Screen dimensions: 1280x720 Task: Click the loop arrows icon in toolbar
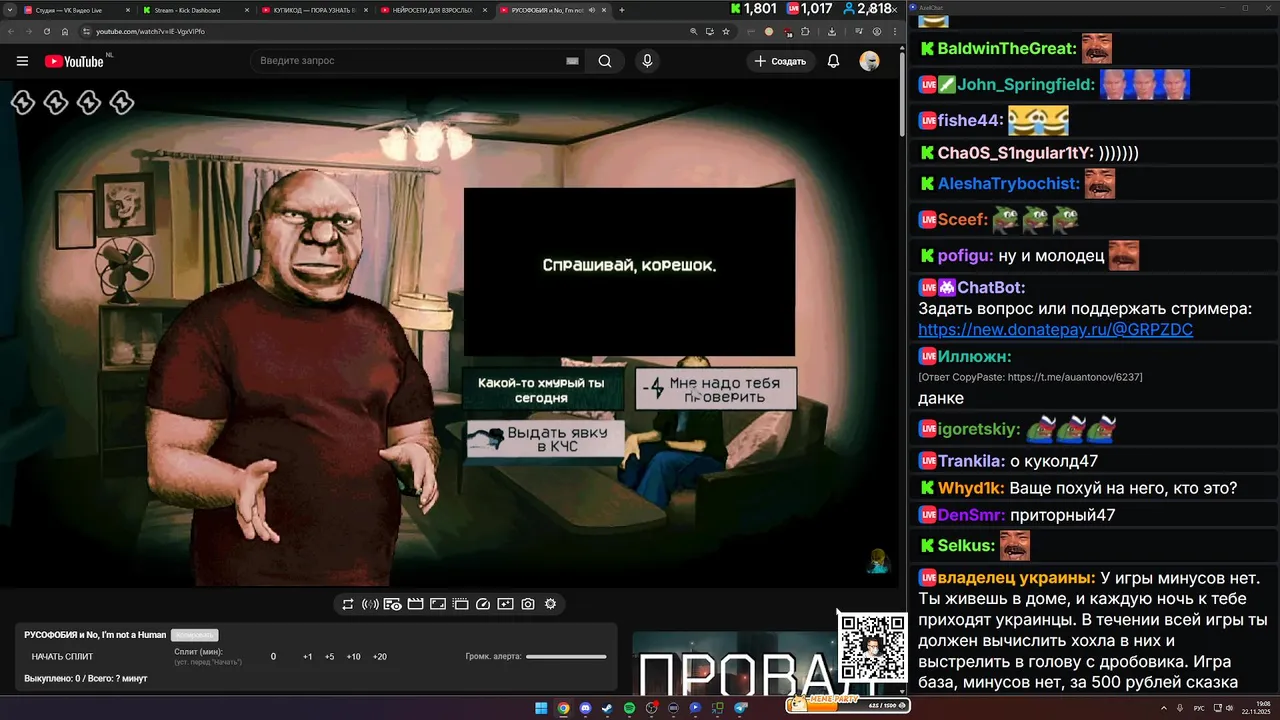pyautogui.click(x=348, y=604)
